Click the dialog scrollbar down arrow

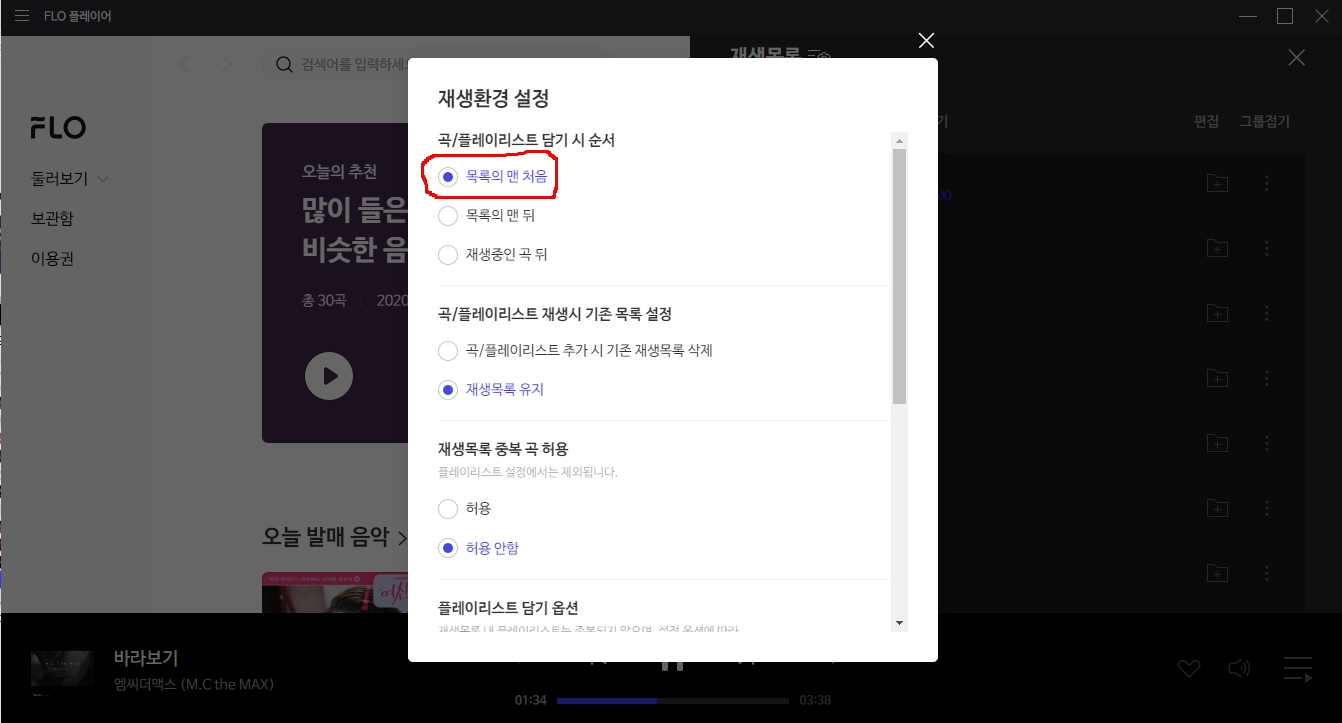(899, 623)
